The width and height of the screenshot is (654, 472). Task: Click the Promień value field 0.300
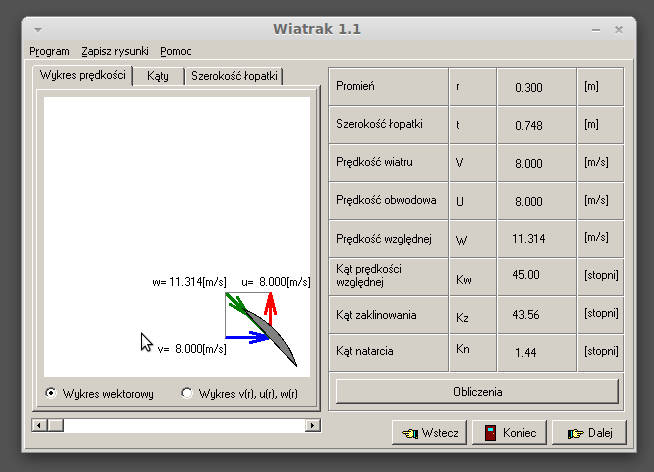tap(528, 87)
